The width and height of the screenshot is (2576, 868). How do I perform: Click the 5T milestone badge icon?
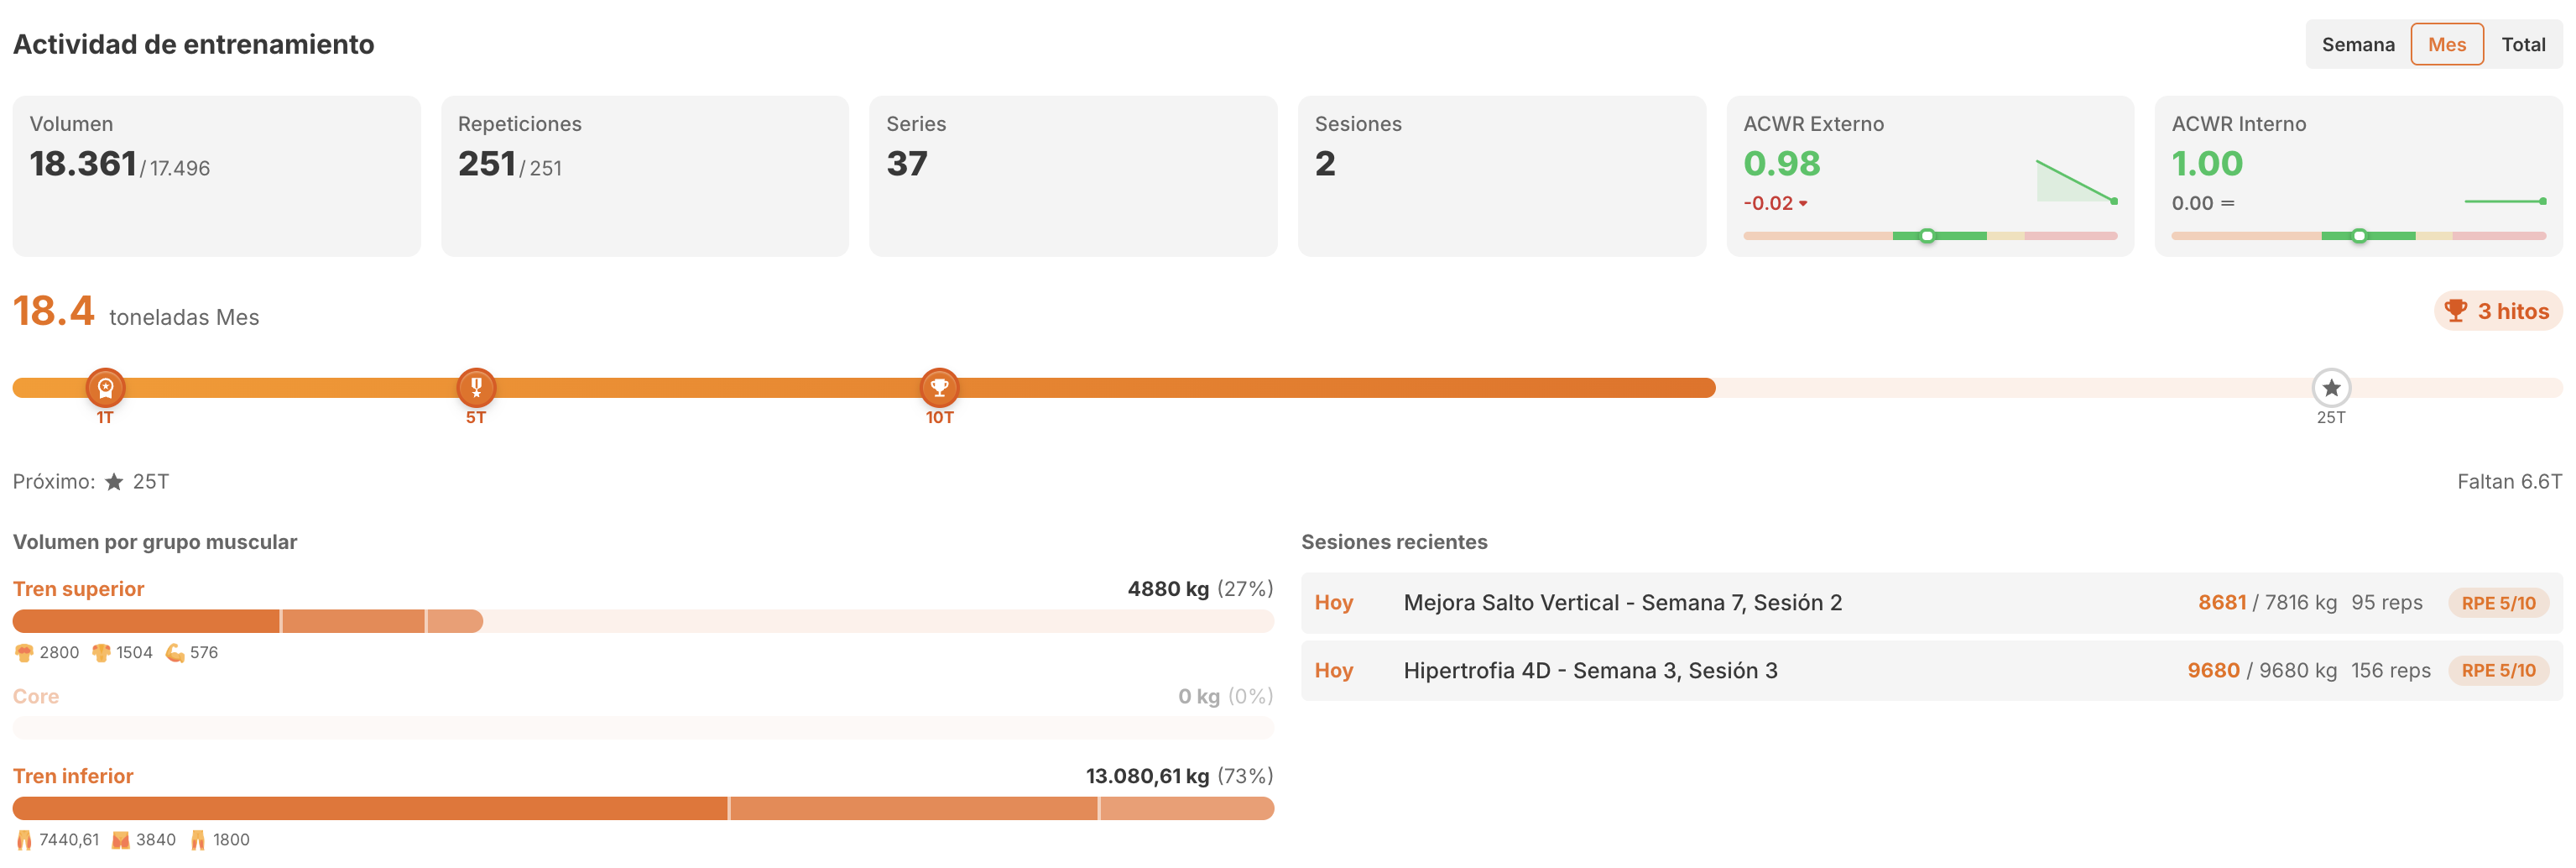[476, 387]
